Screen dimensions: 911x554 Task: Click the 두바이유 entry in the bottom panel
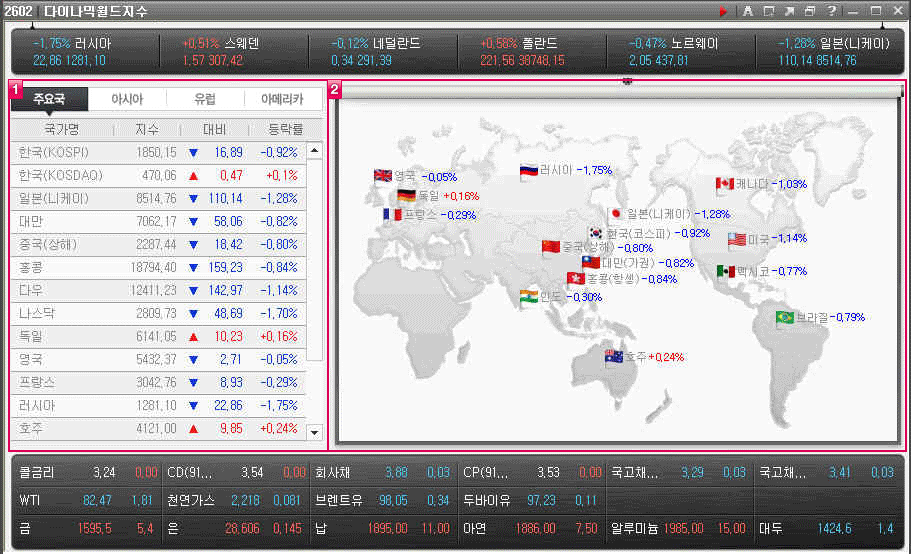click(530, 501)
